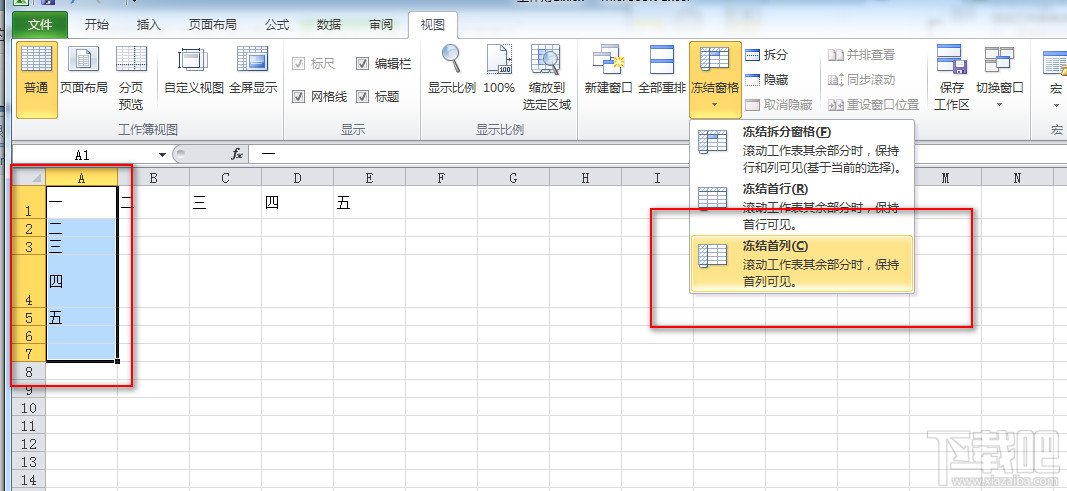Click cell A4 containing 四
1067x491 pixels.
(x=82, y=282)
